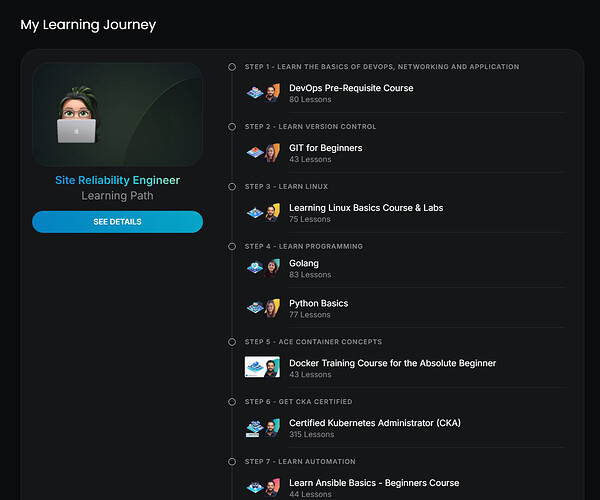The width and height of the screenshot is (600, 500).
Task: Click the 'STEP 3 - LEARN LINUX' heading
Action: tap(286, 187)
